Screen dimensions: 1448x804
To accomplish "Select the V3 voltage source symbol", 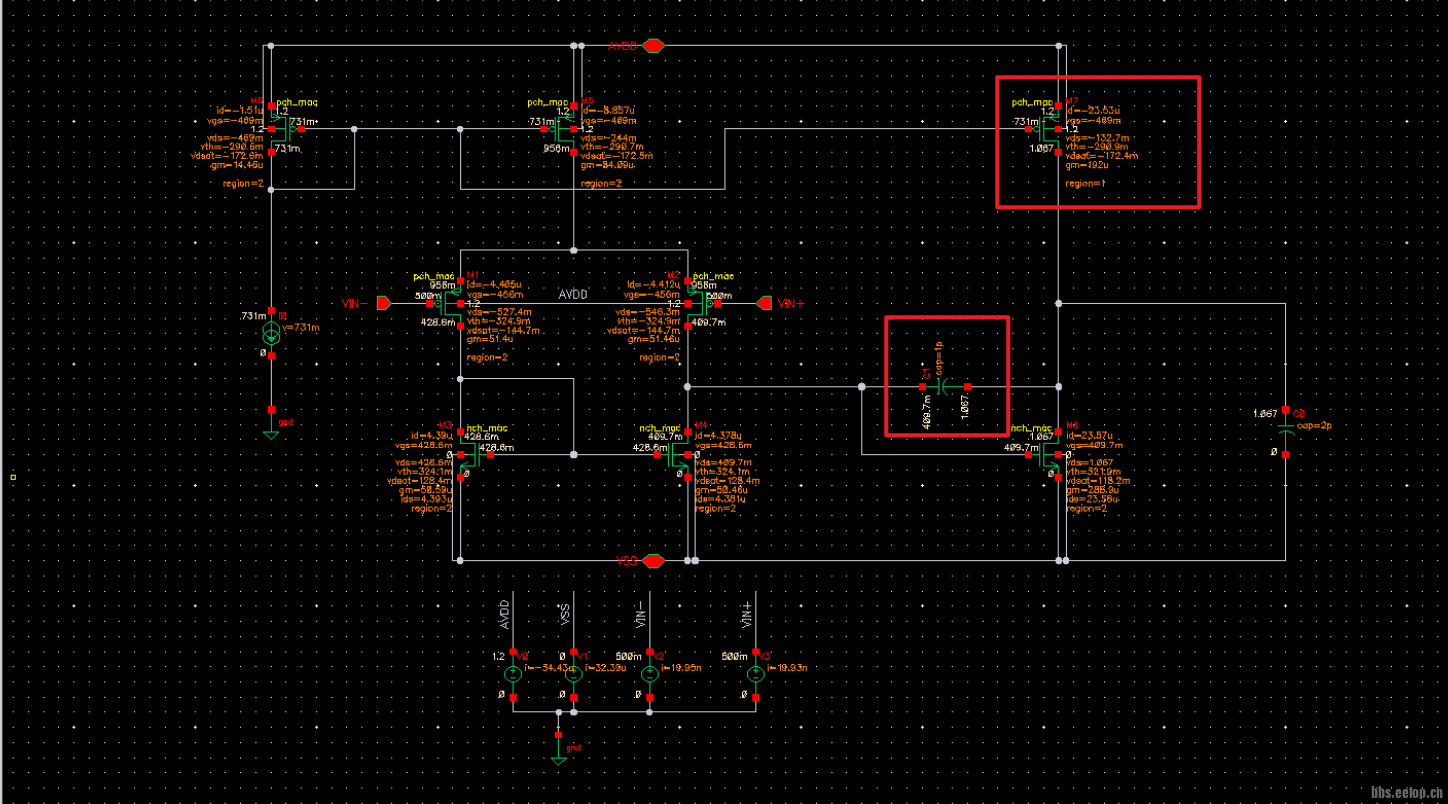I will click(756, 674).
